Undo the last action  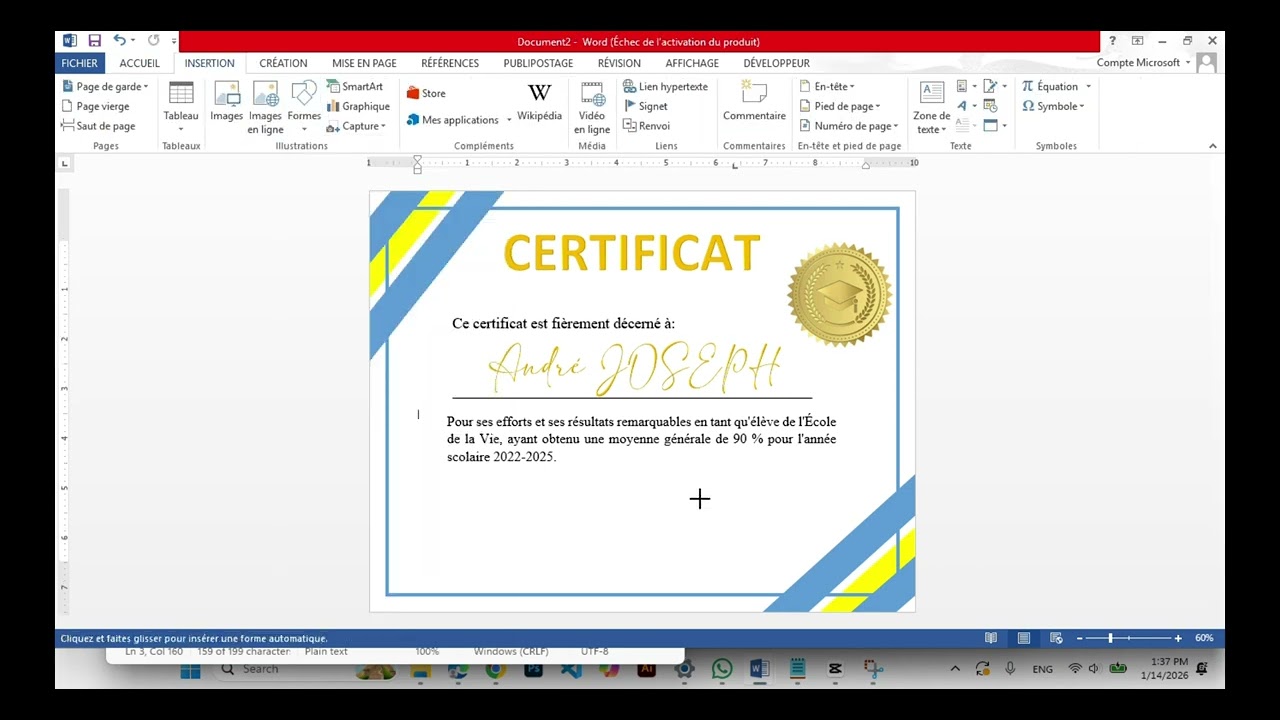(x=119, y=41)
